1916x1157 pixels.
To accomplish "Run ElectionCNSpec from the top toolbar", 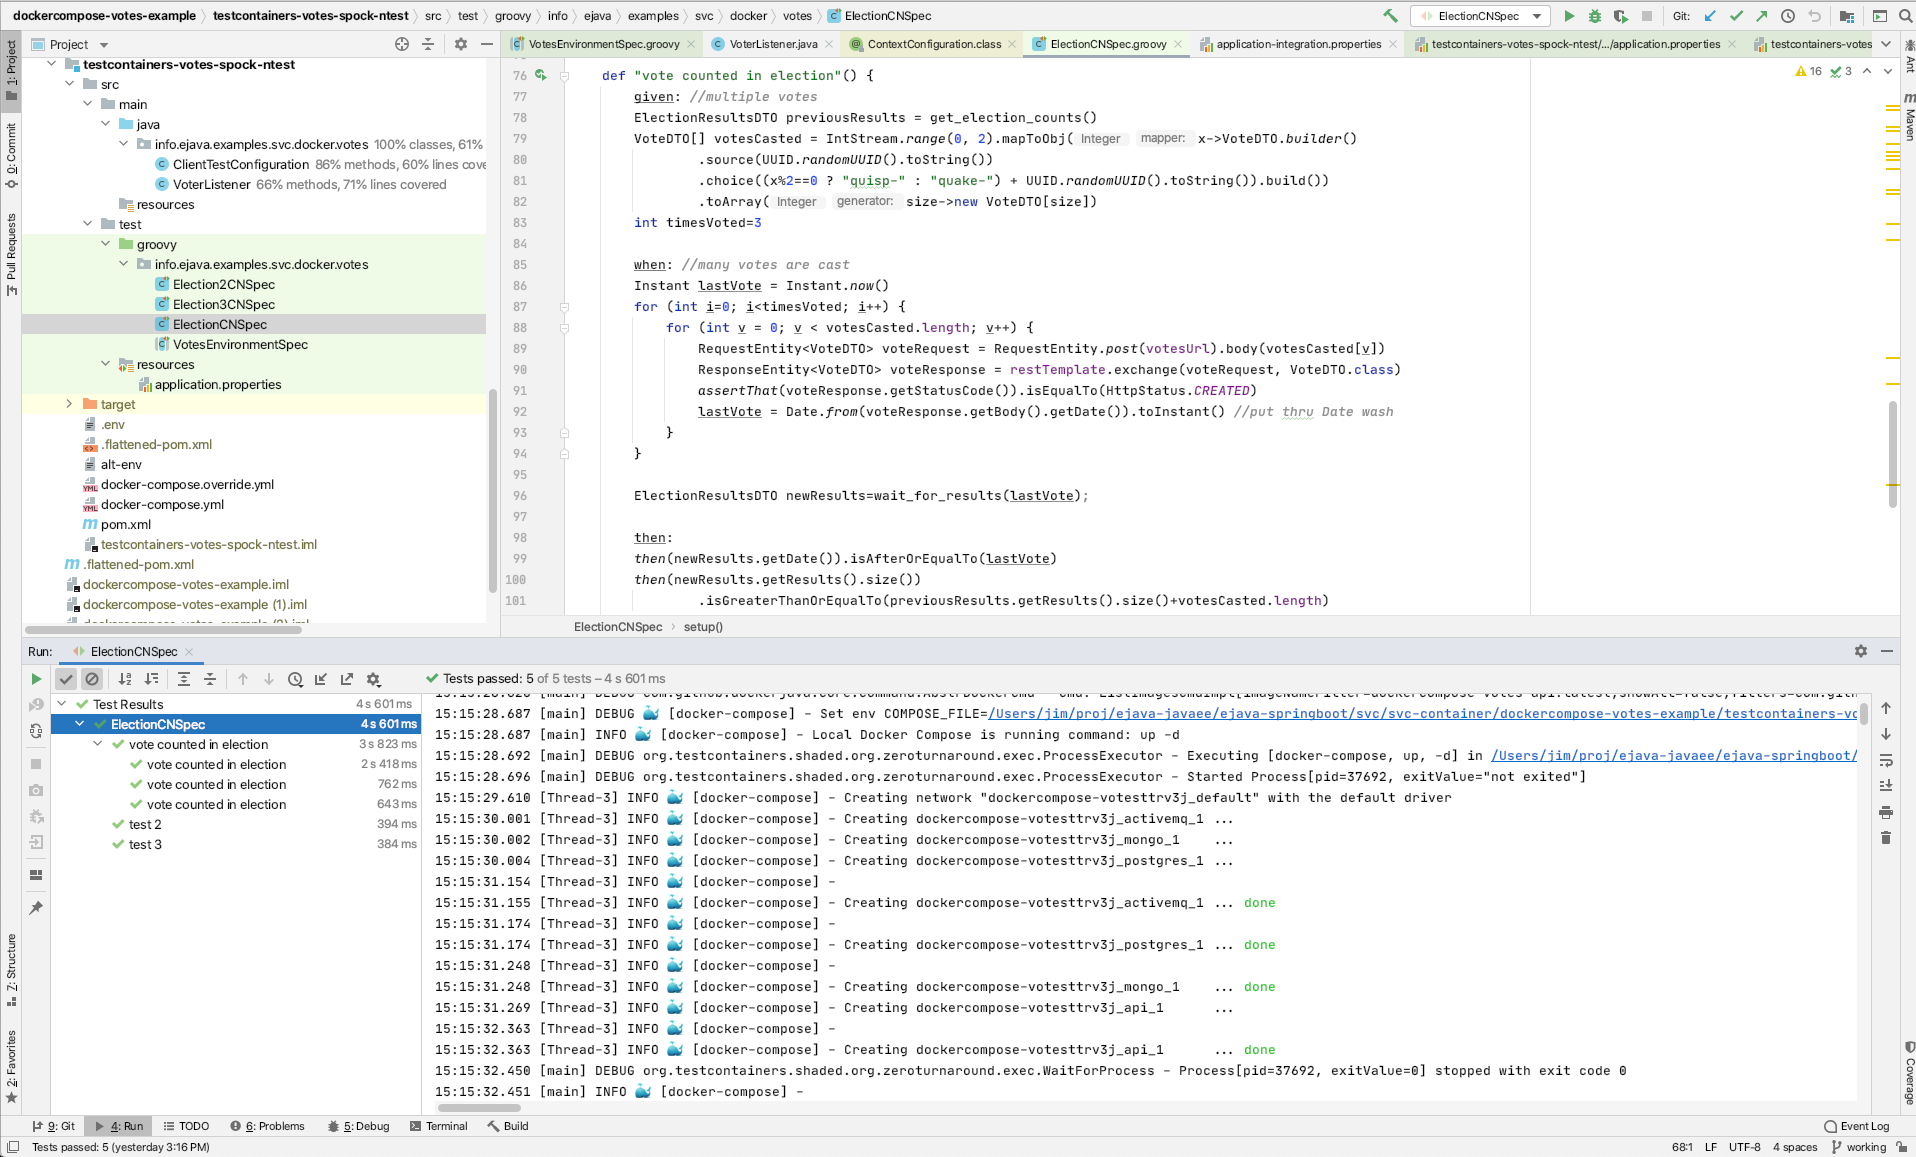I will [1569, 16].
